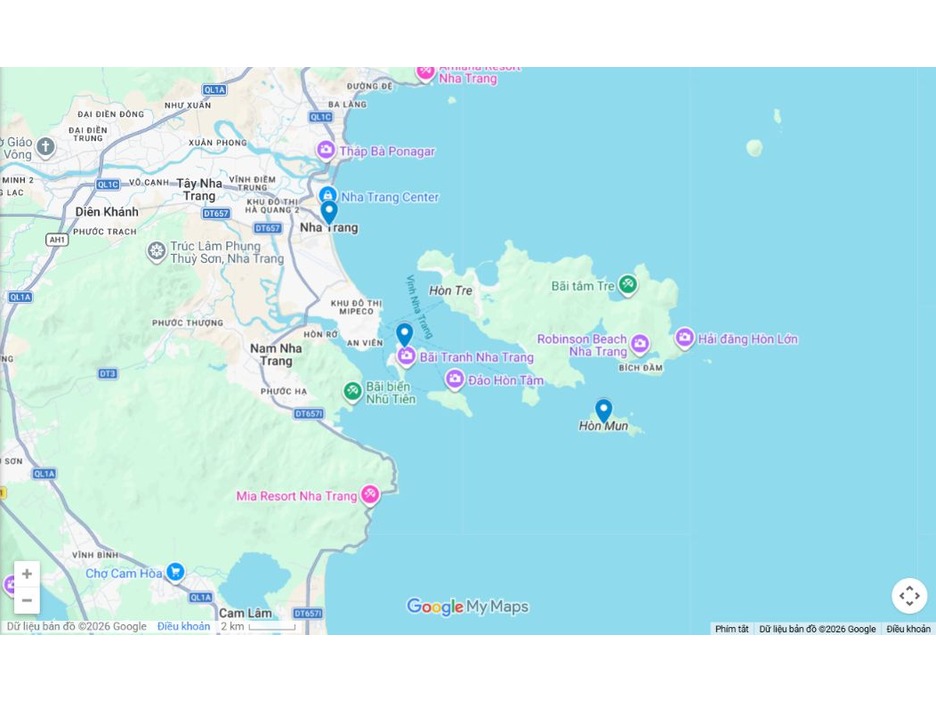The image size is (936, 702).
Task: Zoom out with the minus button
Action: click(27, 600)
